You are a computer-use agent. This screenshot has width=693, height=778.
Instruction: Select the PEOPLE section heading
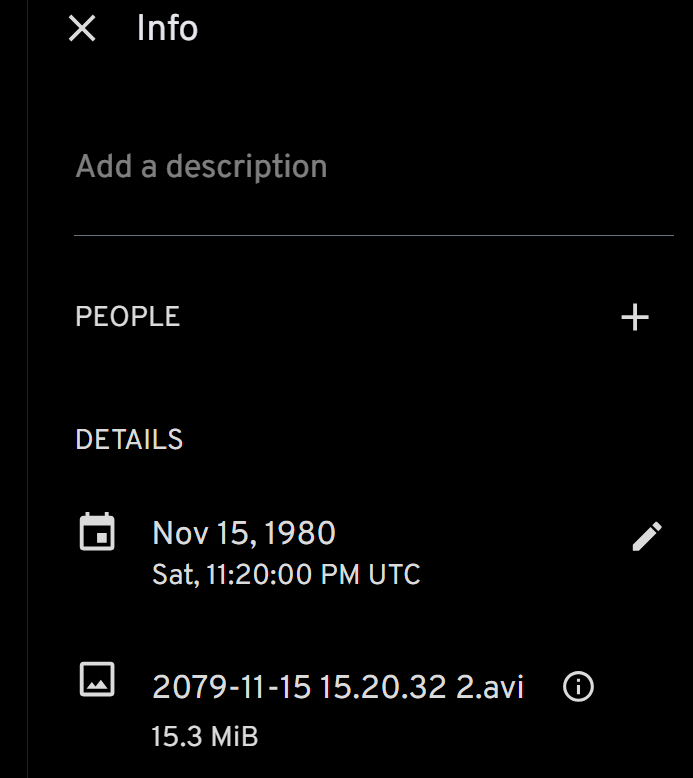(x=128, y=317)
